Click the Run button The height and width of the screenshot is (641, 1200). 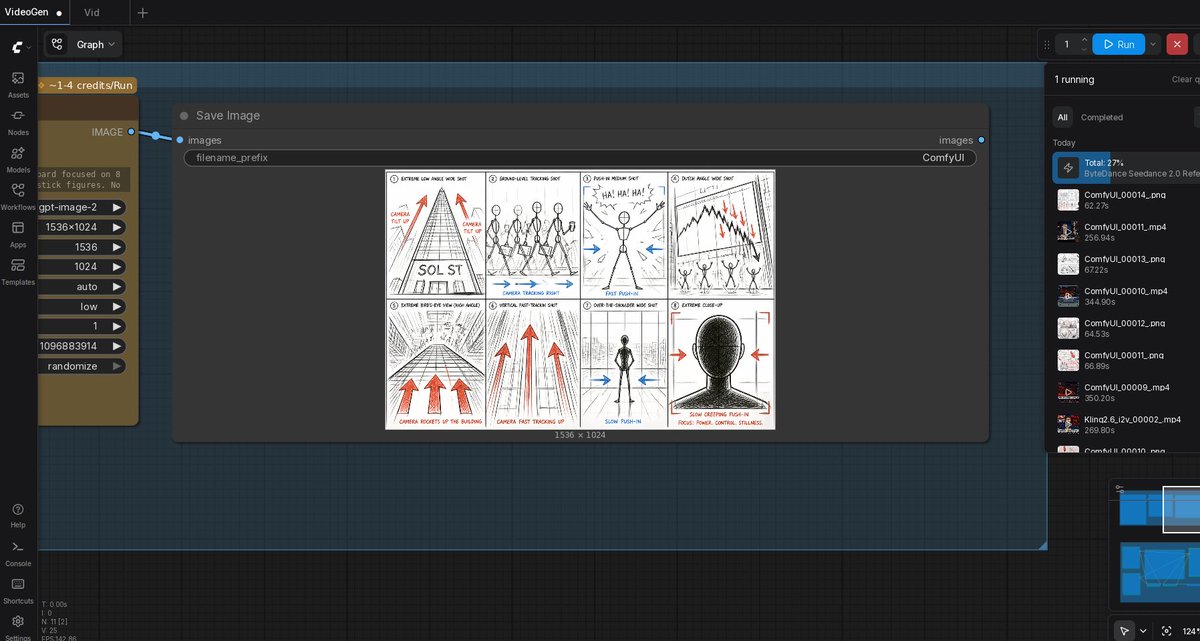pos(1119,44)
